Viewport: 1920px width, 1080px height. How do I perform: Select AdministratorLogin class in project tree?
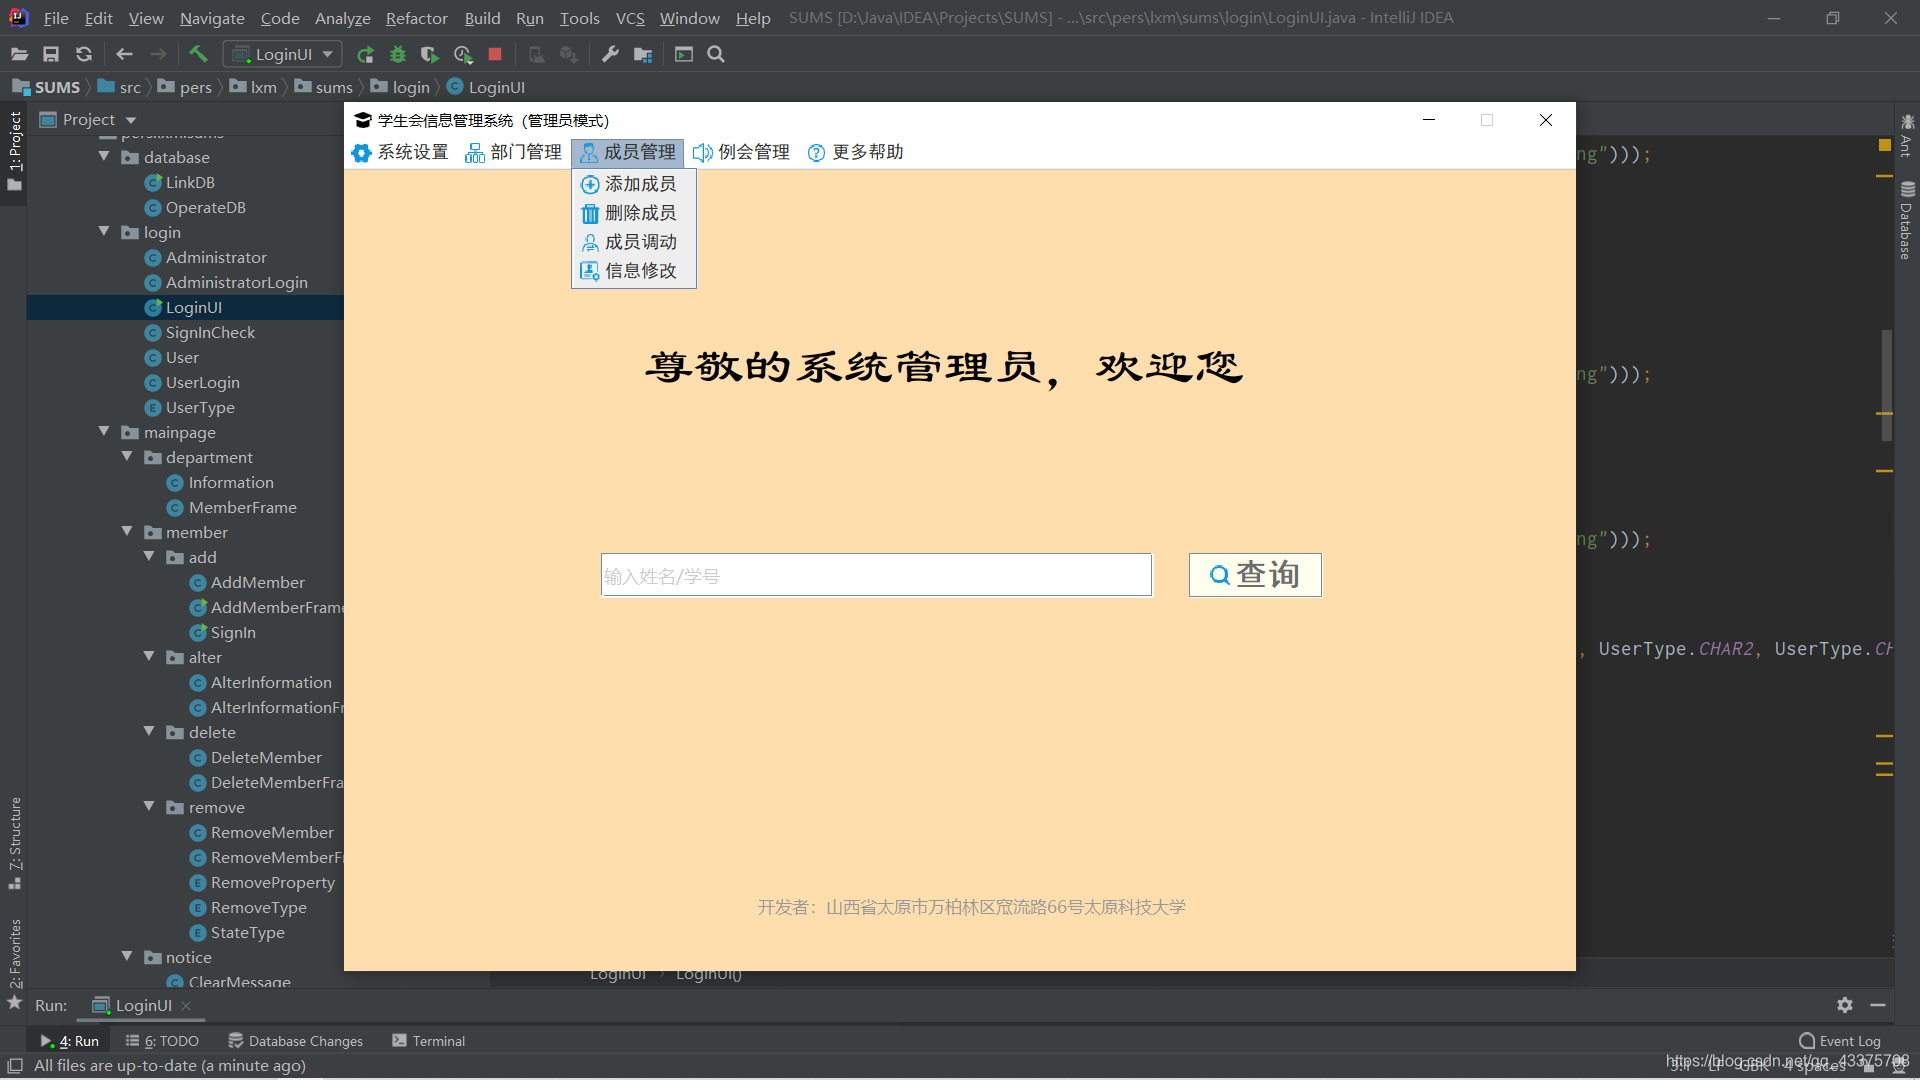click(236, 283)
